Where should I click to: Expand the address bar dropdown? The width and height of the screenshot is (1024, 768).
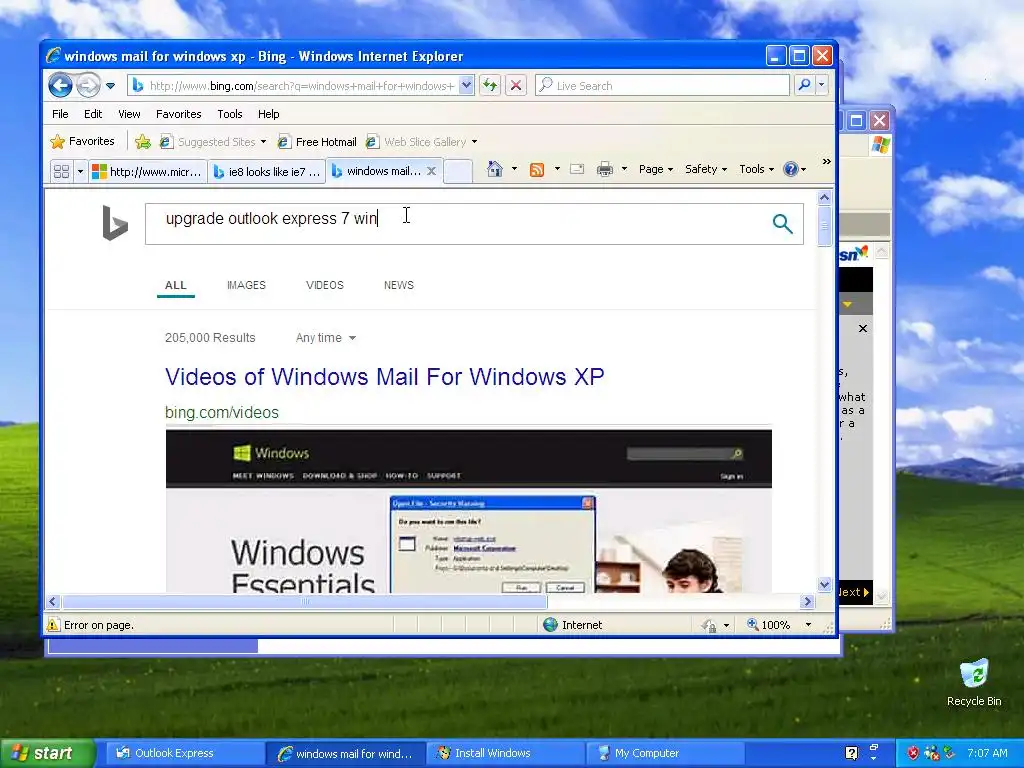coord(466,86)
